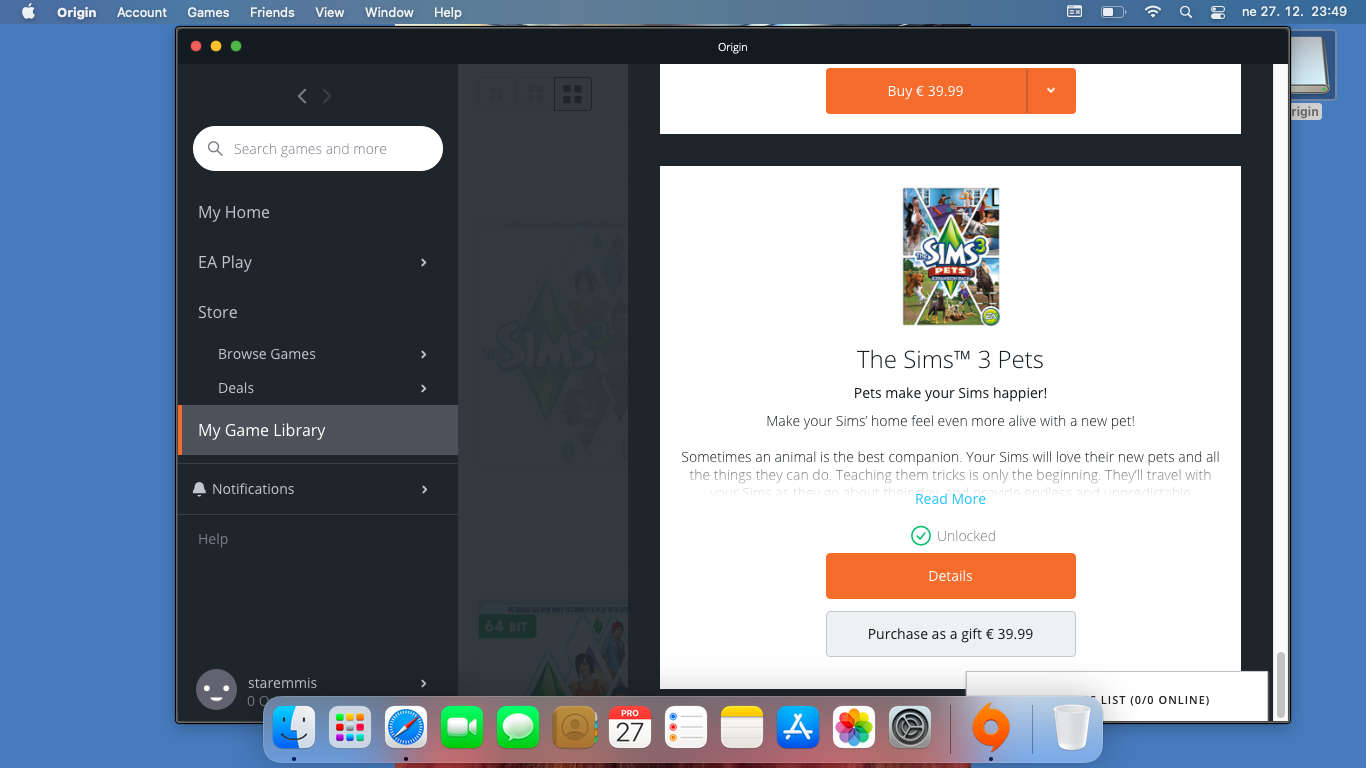Click the Purchase as a gift button
This screenshot has width=1366, height=768.
click(x=950, y=634)
